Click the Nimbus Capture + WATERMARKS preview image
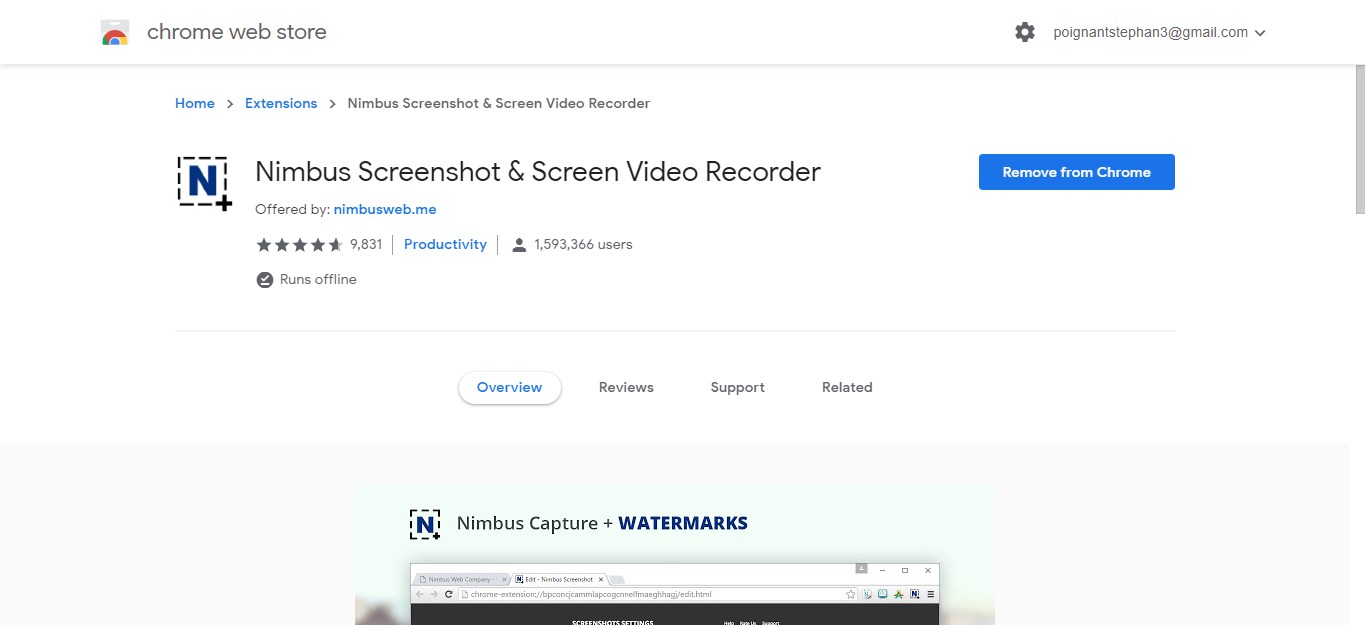Image resolution: width=1366 pixels, height=625 pixels. pos(675,555)
